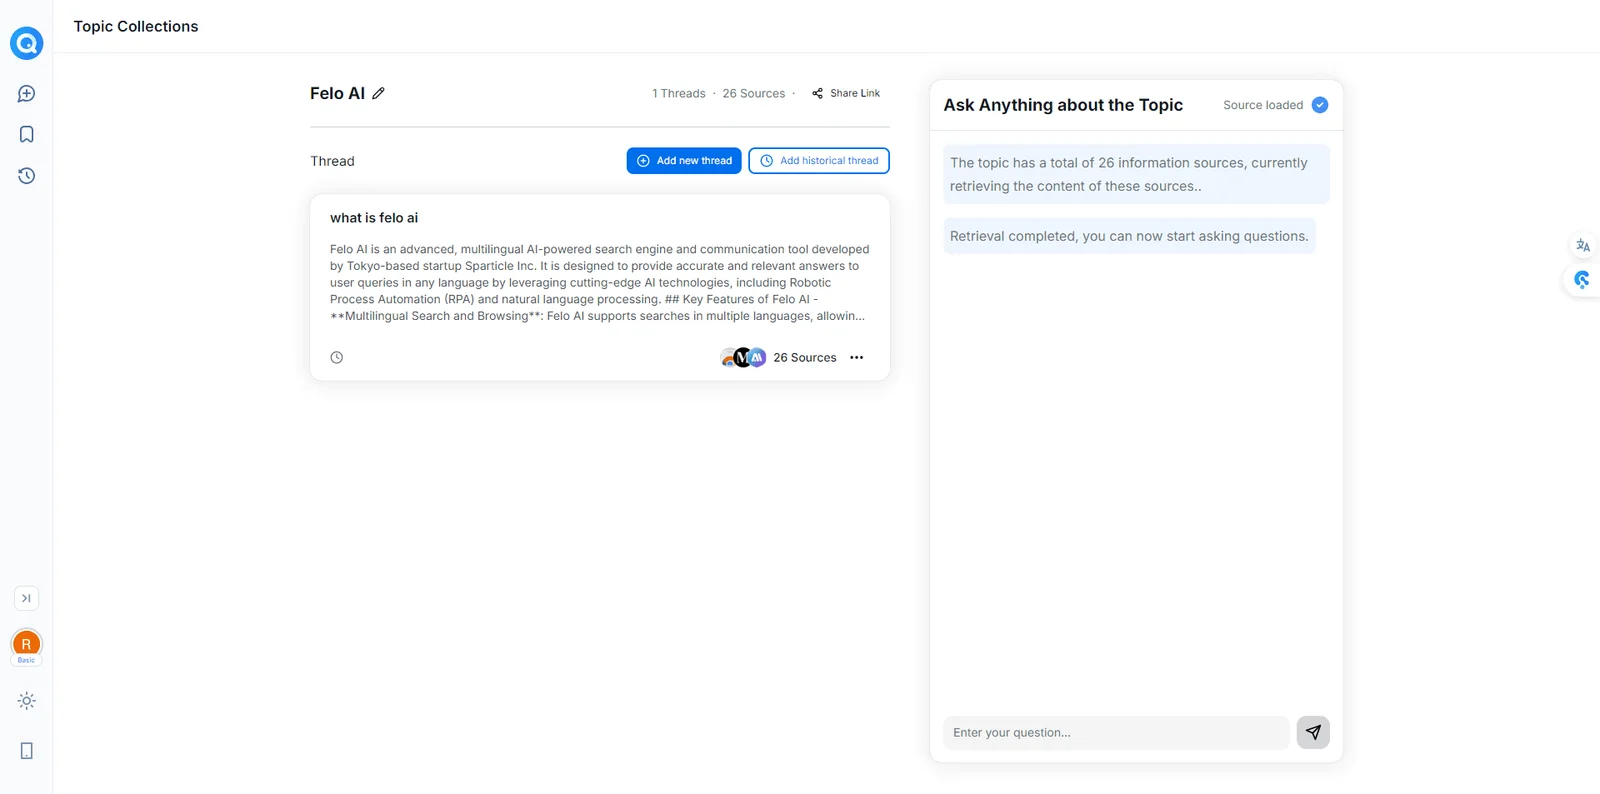Click the Source loaded checkmark indicator
Viewport: 1600px width, 794px height.
click(x=1319, y=105)
